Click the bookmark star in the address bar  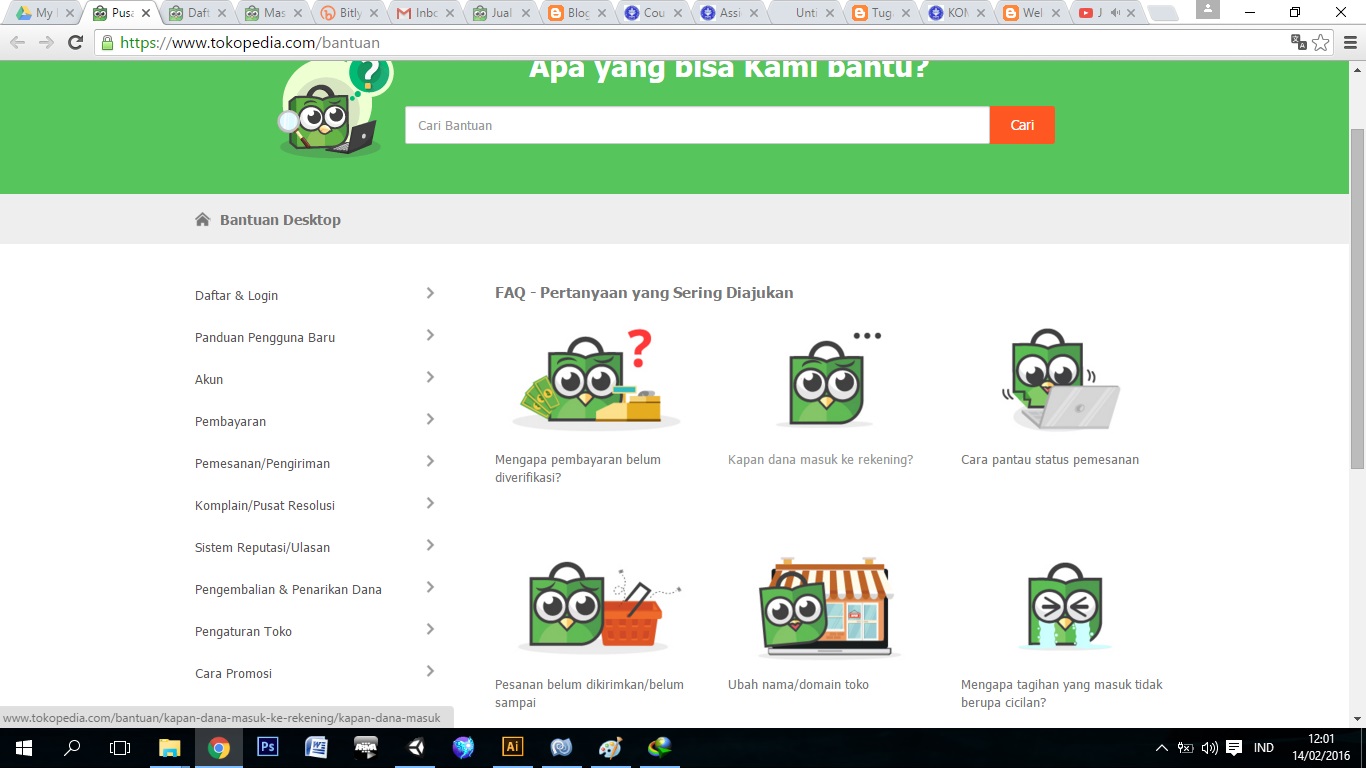(1322, 43)
